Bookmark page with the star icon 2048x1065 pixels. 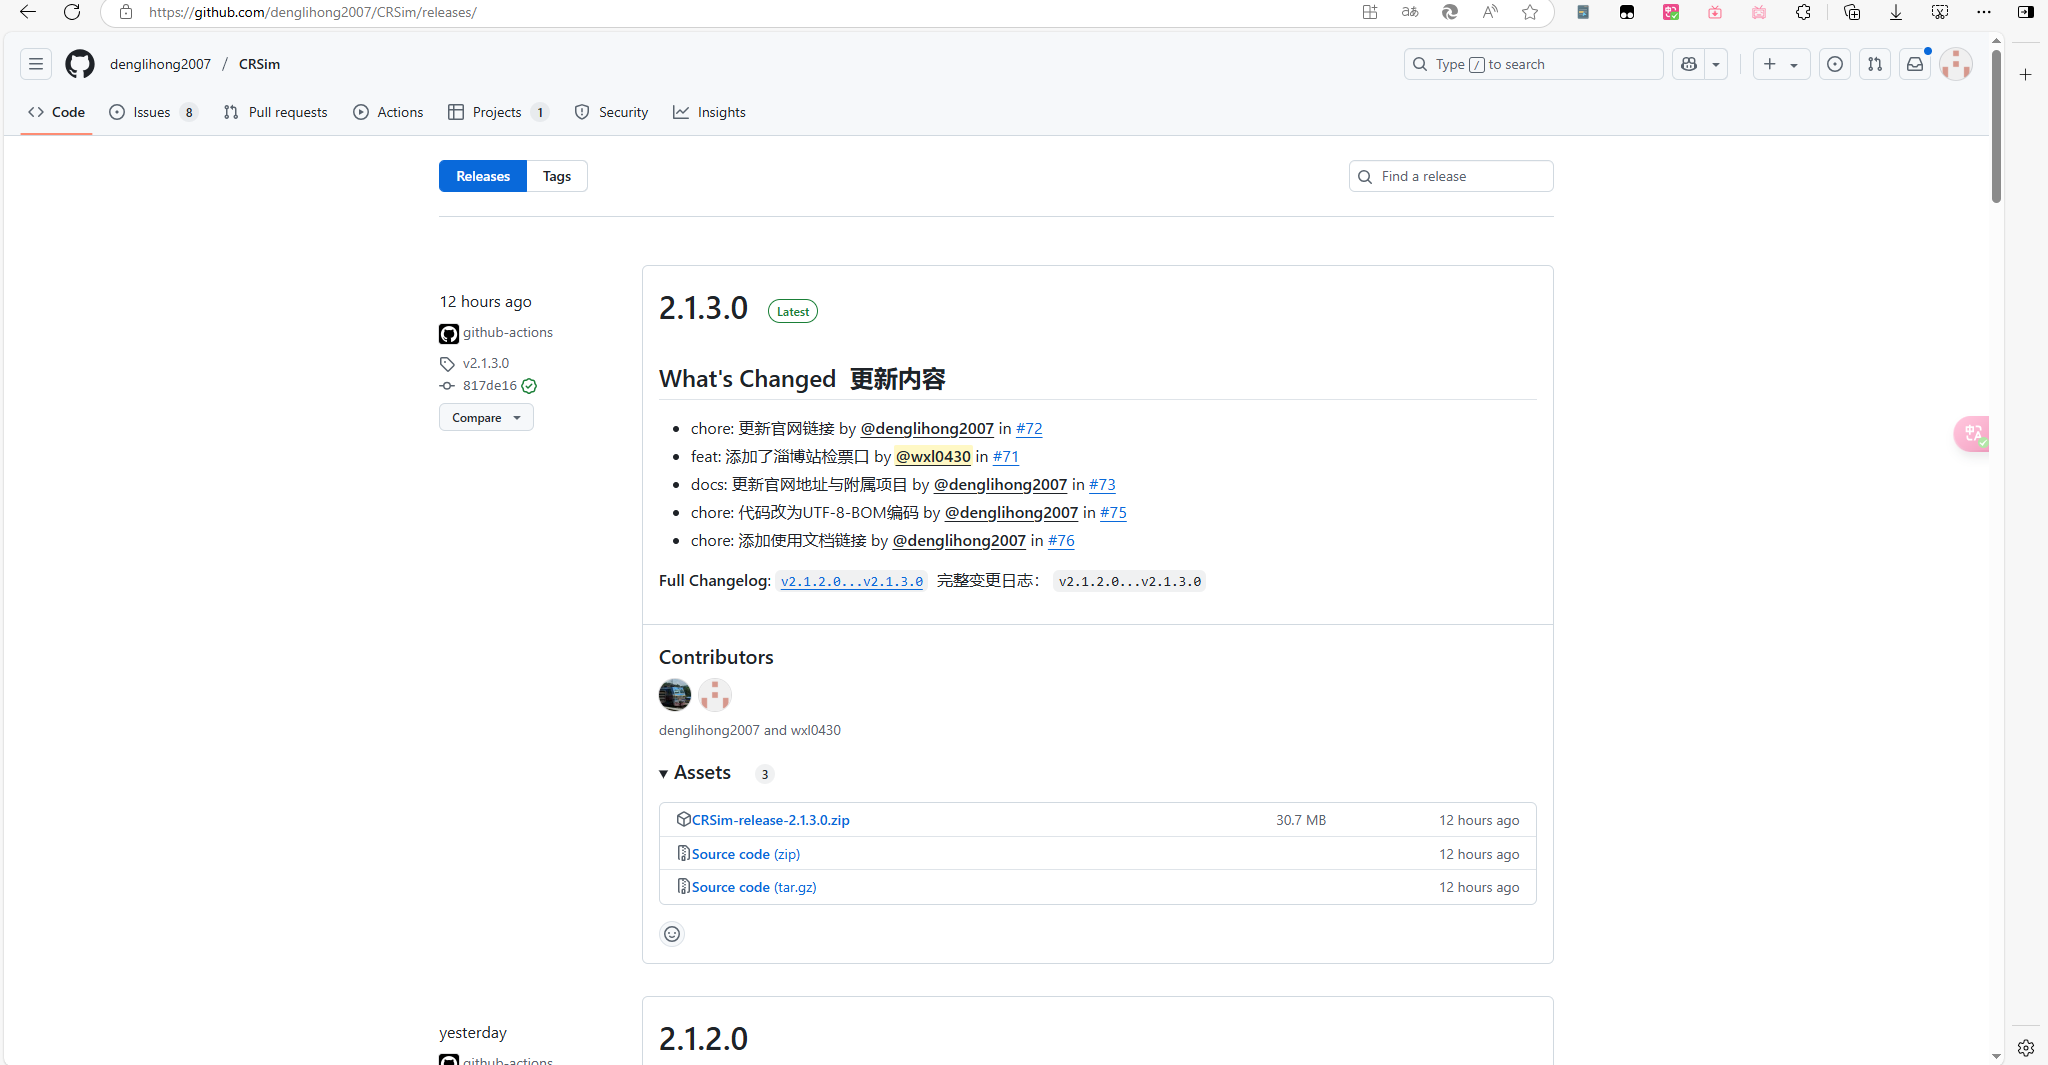click(x=1530, y=12)
